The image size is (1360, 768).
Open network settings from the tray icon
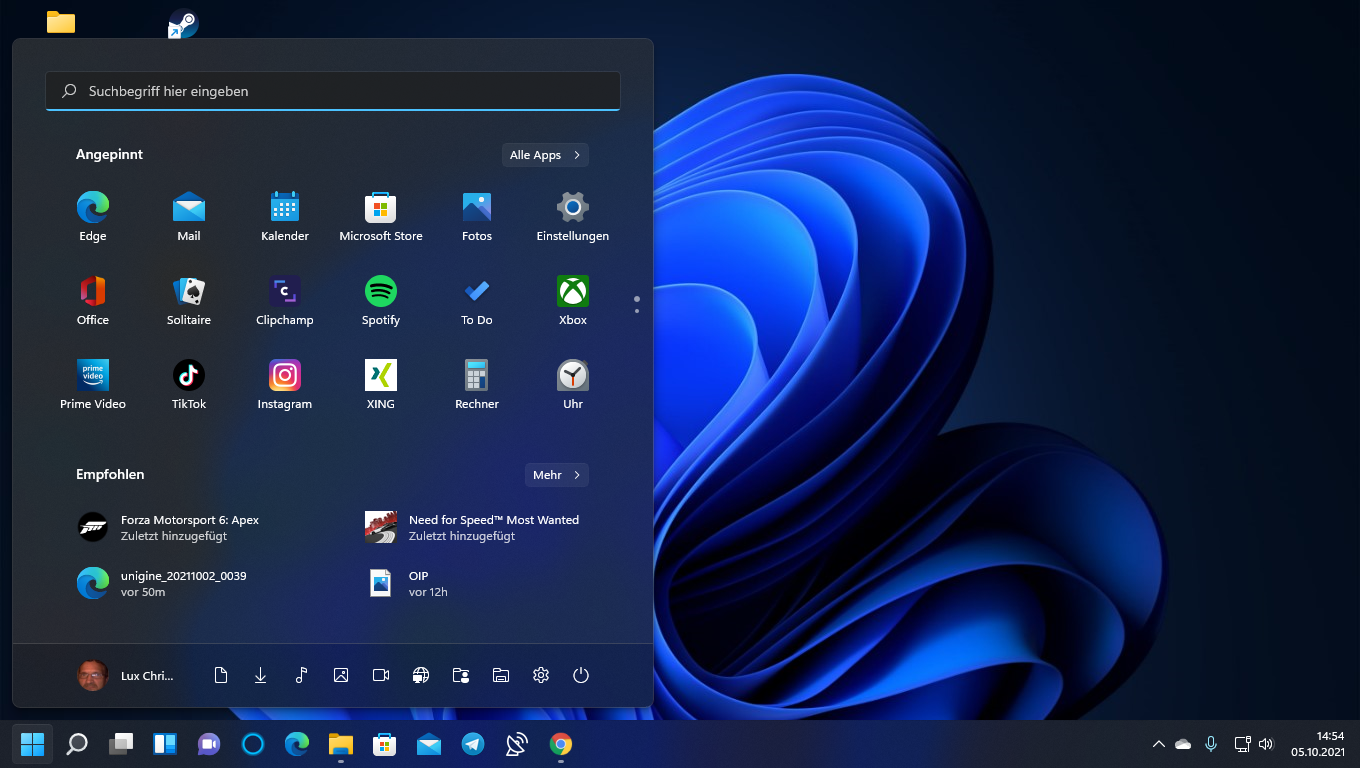(x=1243, y=744)
